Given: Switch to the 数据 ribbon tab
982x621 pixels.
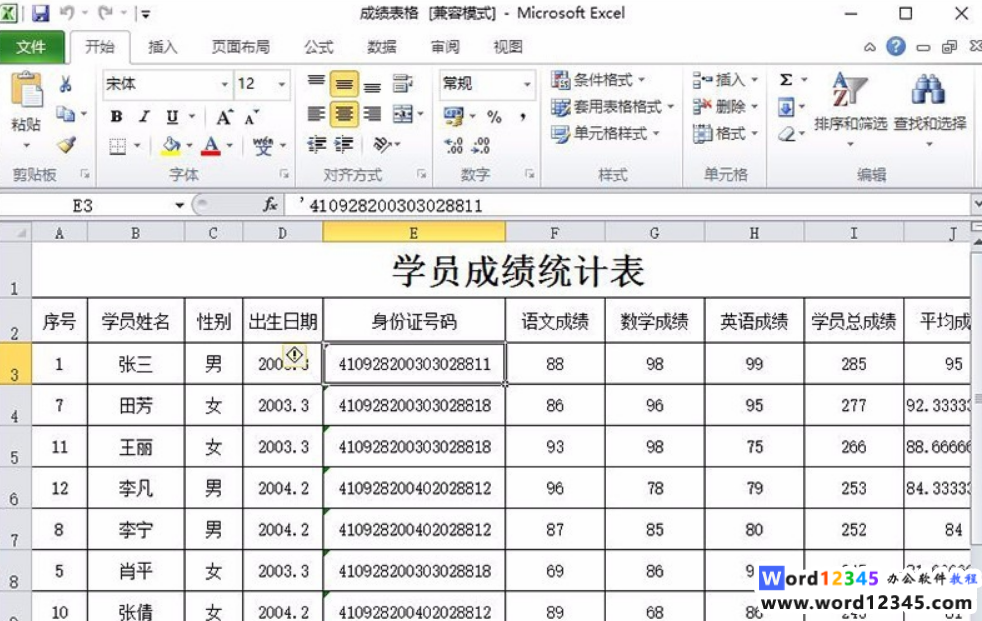Looking at the screenshot, I should pos(381,47).
